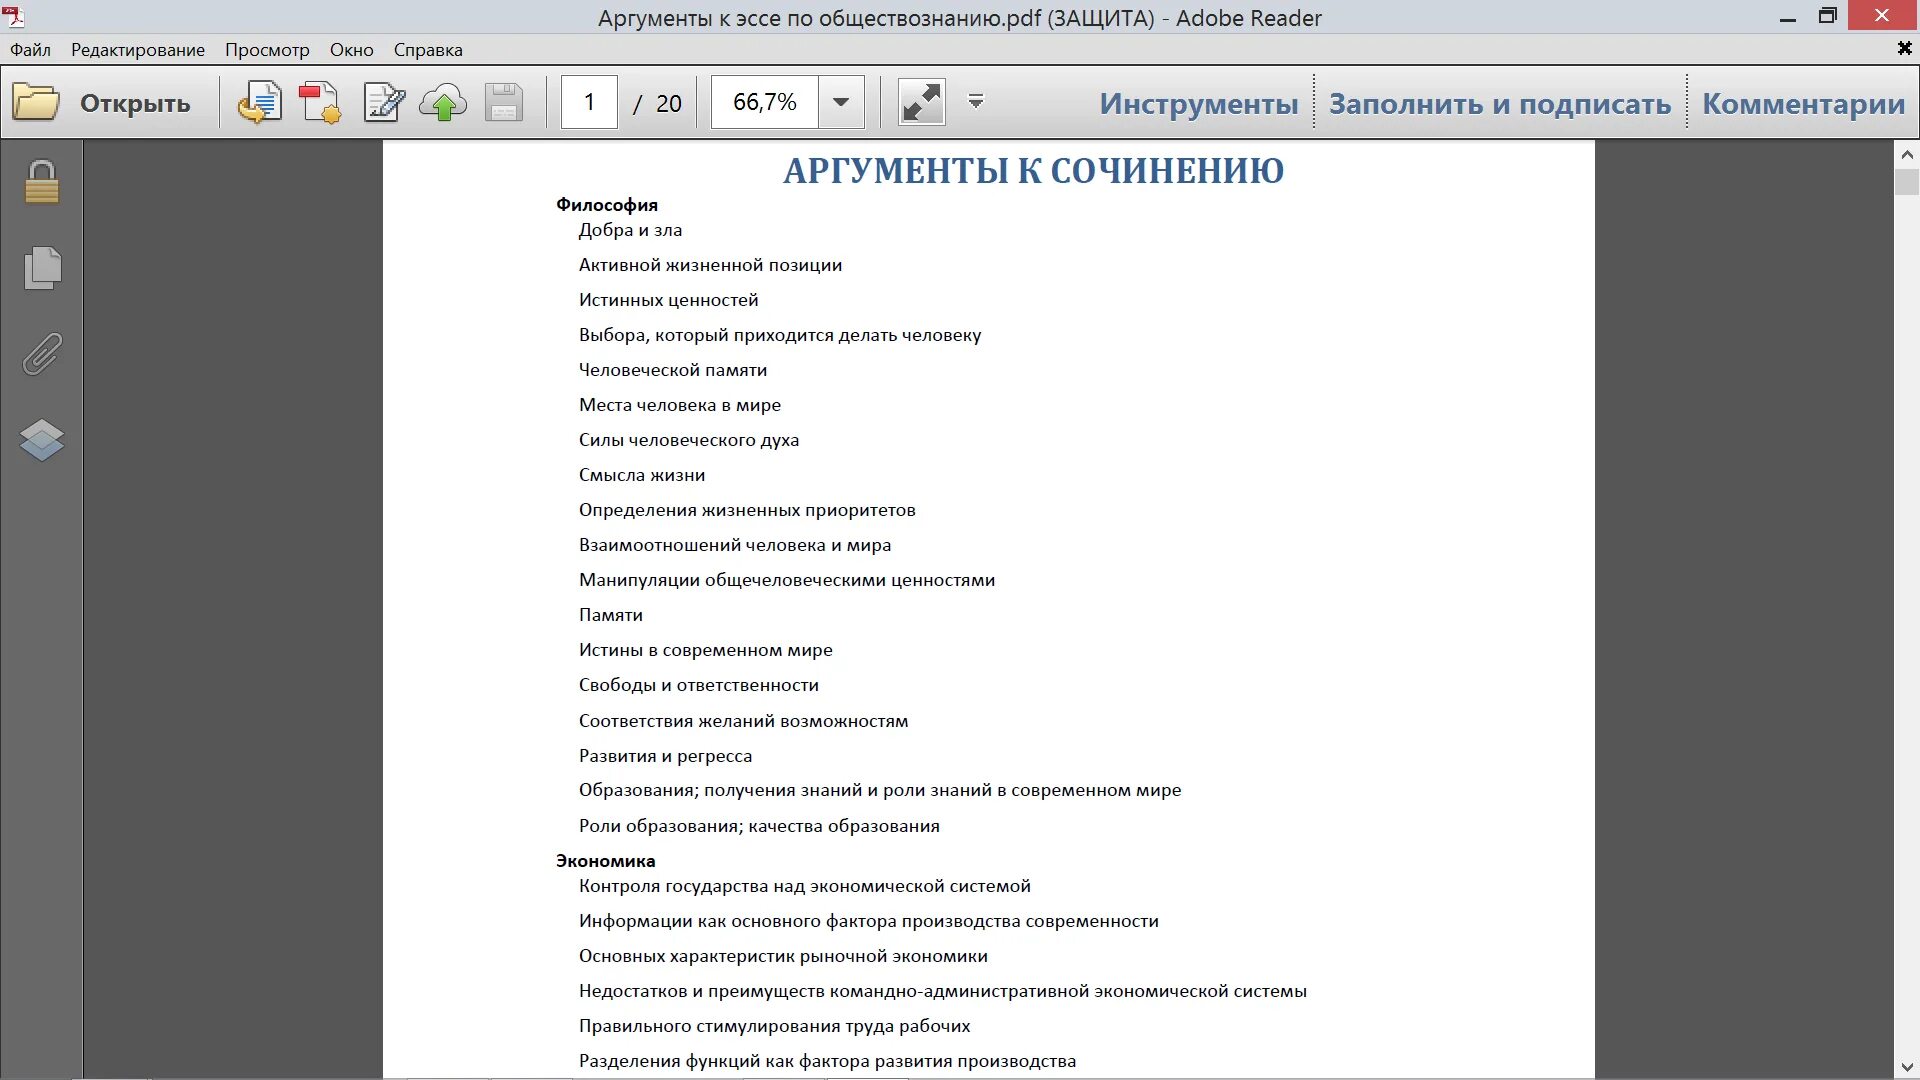Open the Файл menu
The width and height of the screenshot is (1920, 1080).
(x=29, y=49)
